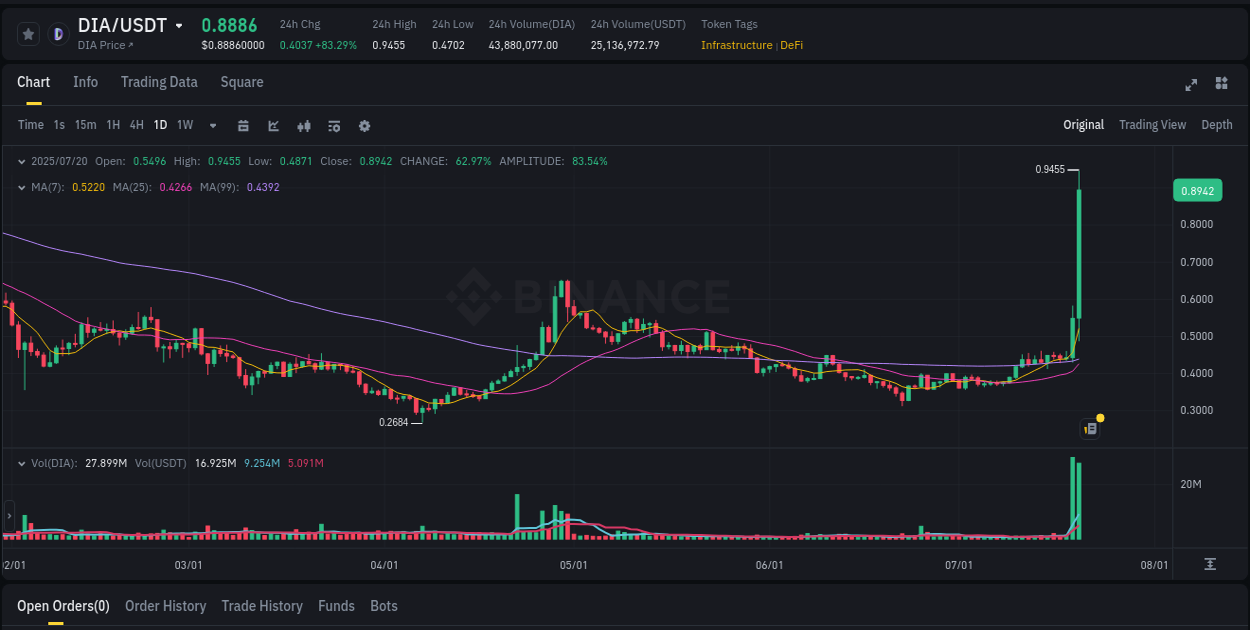Select the line chart type icon
The image size is (1250, 630).
(273, 126)
